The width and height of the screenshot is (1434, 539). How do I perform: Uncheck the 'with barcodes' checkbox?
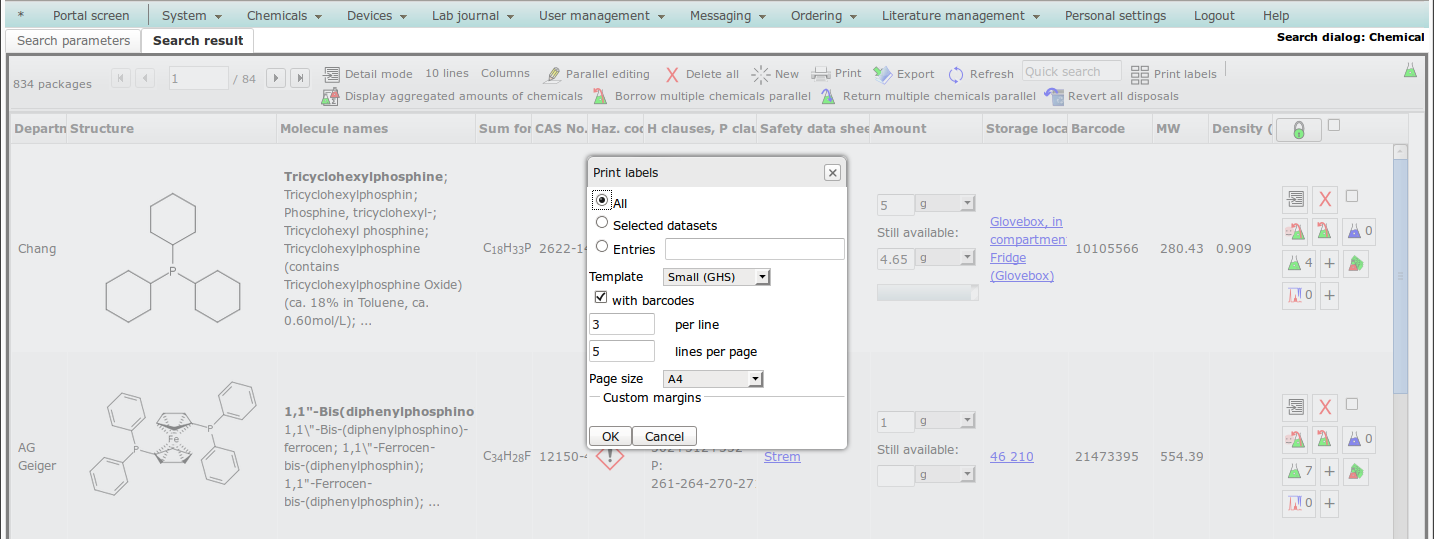click(601, 298)
